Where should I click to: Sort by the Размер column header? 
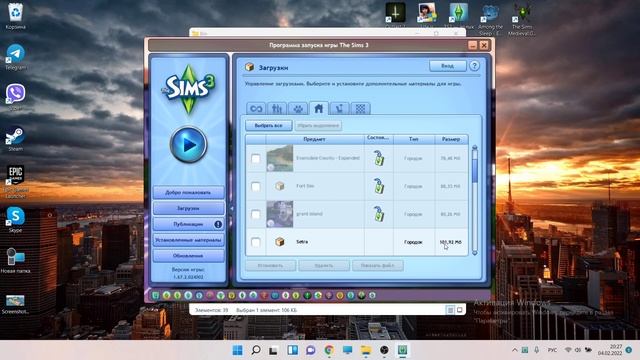coord(451,139)
